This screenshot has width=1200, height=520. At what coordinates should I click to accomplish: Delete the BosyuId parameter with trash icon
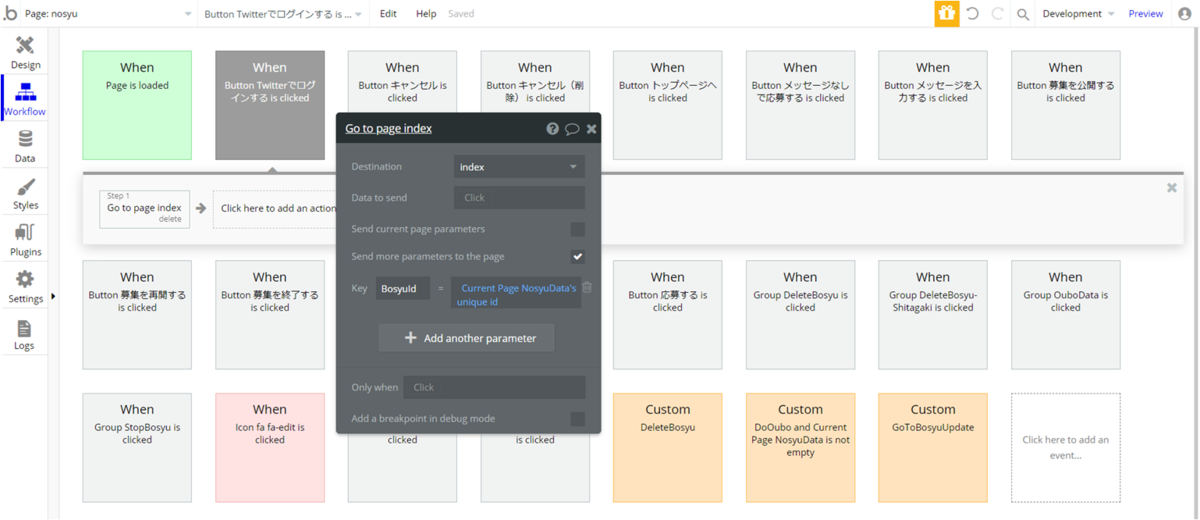pyautogui.click(x=588, y=288)
